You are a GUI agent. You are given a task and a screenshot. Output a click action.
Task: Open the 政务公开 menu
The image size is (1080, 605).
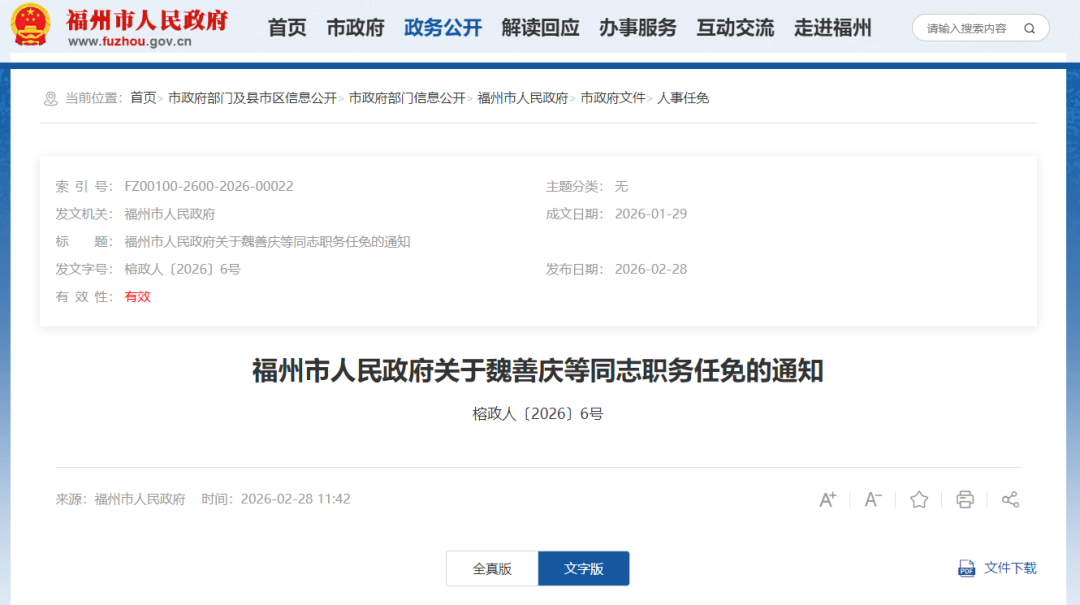coord(443,28)
